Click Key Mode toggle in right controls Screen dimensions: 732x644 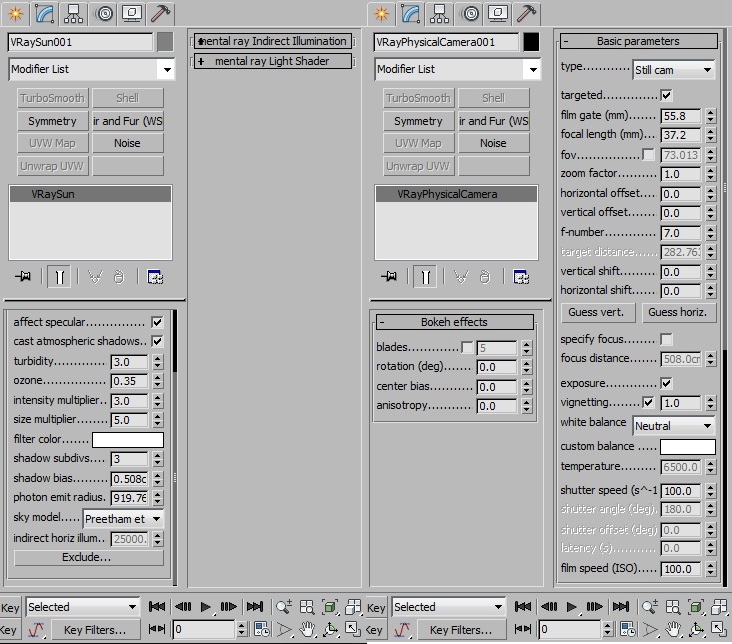click(523, 630)
